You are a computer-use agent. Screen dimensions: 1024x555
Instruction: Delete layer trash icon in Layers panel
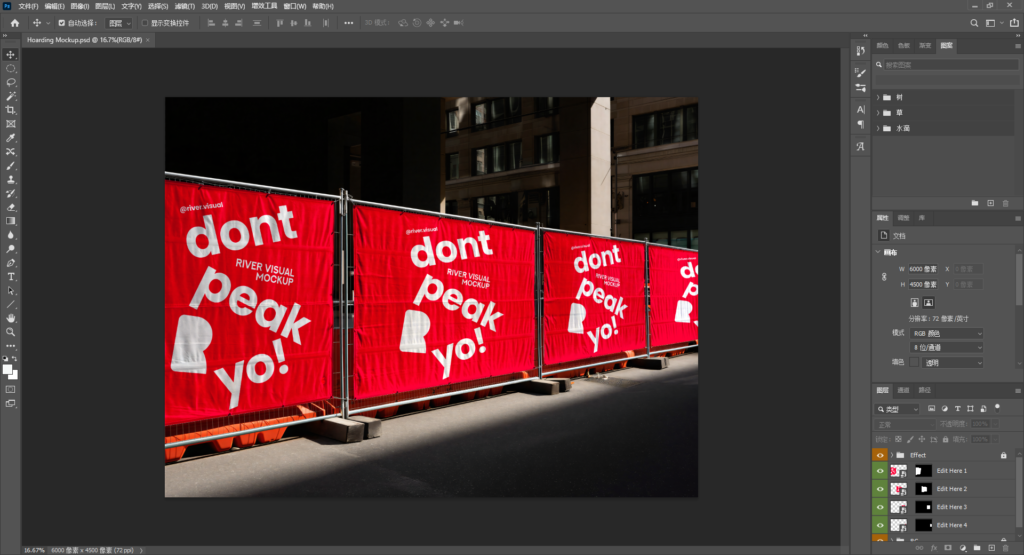1006,548
